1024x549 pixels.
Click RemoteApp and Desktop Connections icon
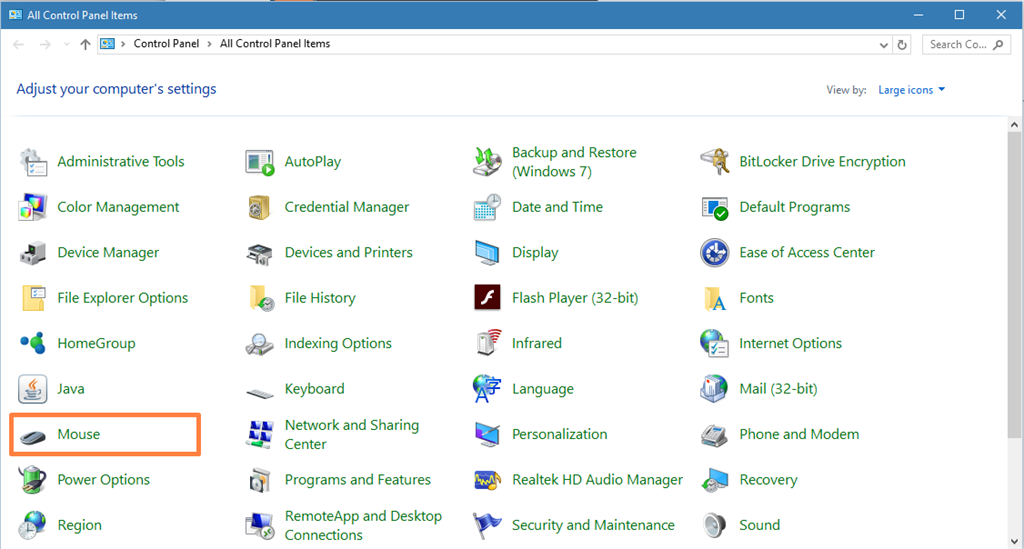[260, 526]
